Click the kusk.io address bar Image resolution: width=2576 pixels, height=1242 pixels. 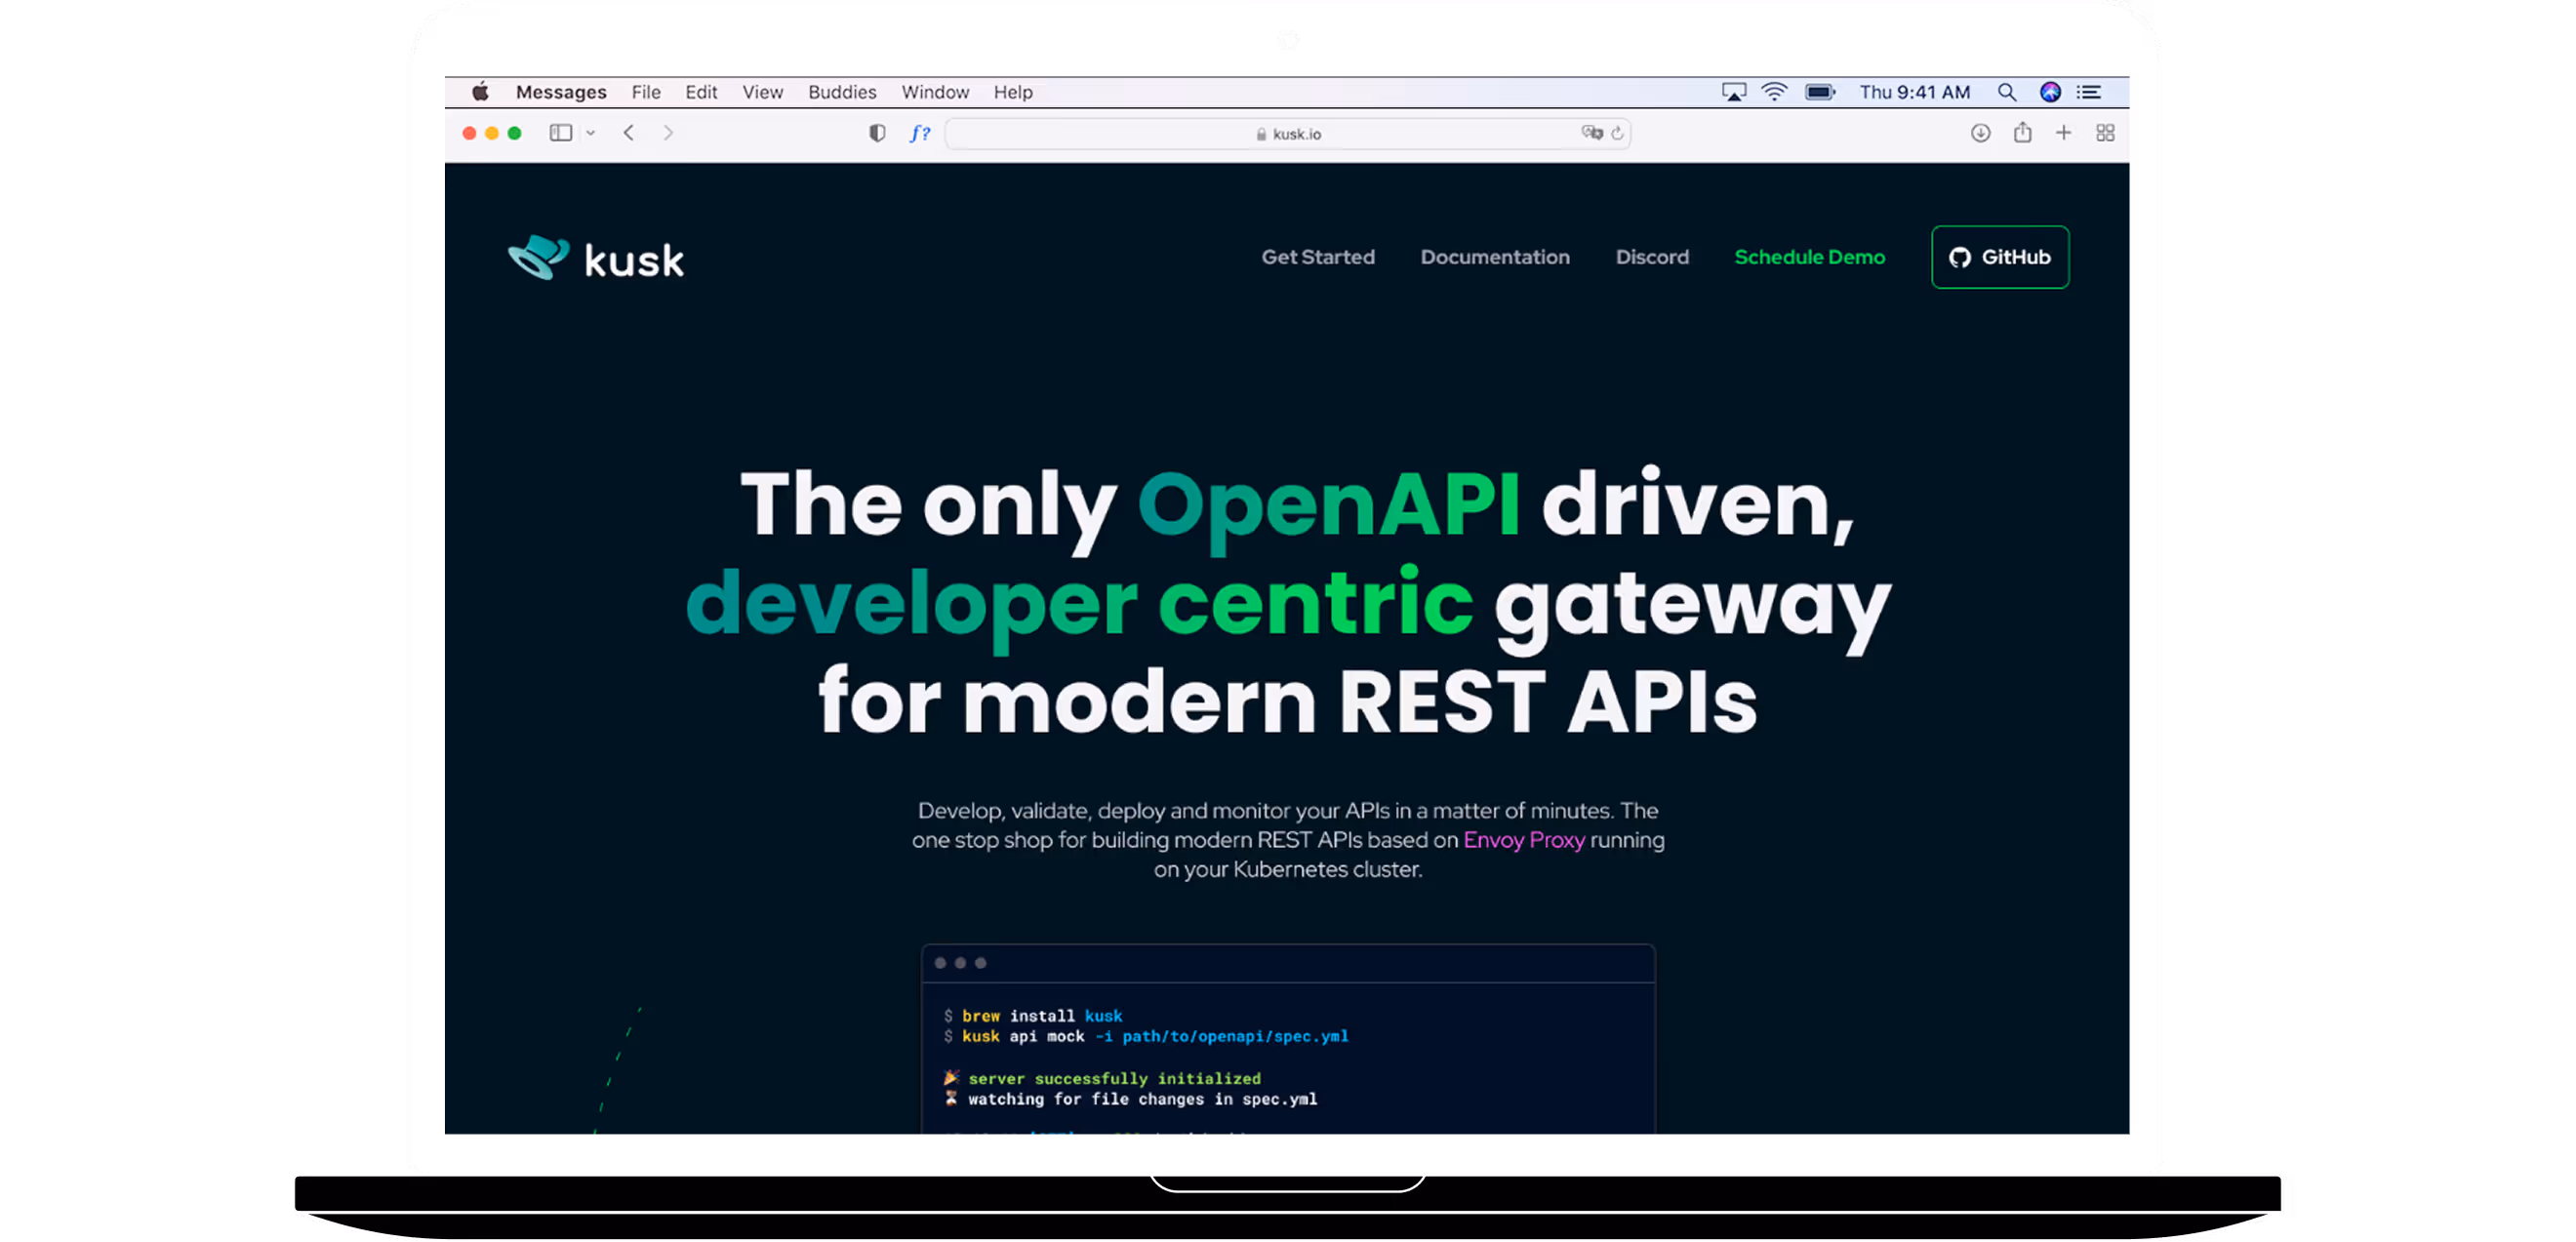pyautogui.click(x=1288, y=133)
